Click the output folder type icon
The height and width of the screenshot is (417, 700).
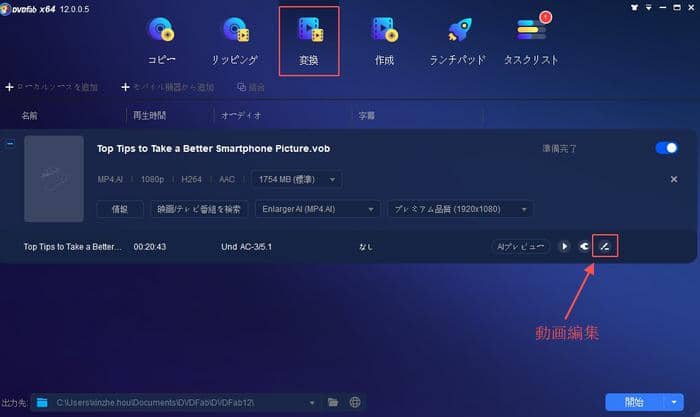pyautogui.click(x=42, y=403)
